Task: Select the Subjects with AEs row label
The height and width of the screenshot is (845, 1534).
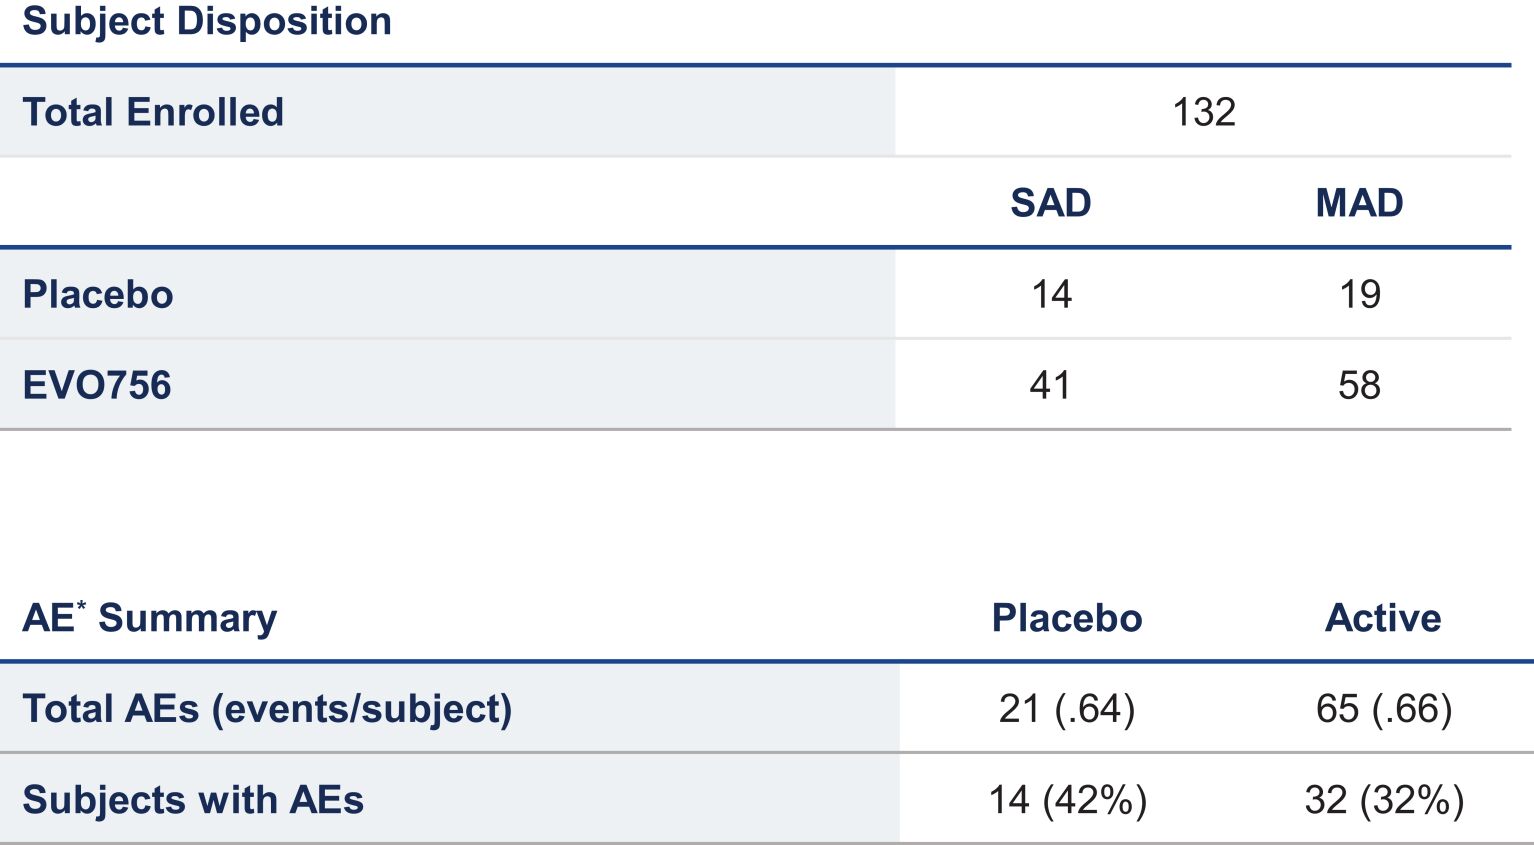Action: pos(193,800)
